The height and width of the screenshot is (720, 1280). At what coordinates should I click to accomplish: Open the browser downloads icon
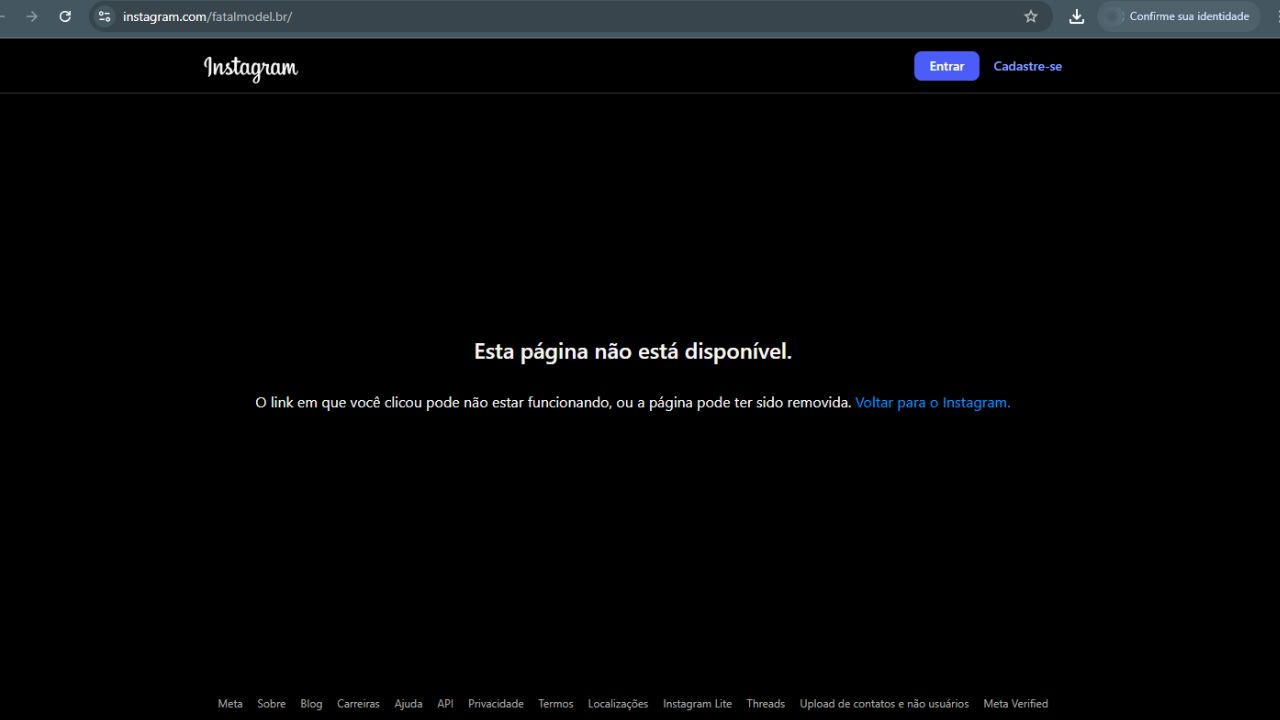pyautogui.click(x=1076, y=16)
